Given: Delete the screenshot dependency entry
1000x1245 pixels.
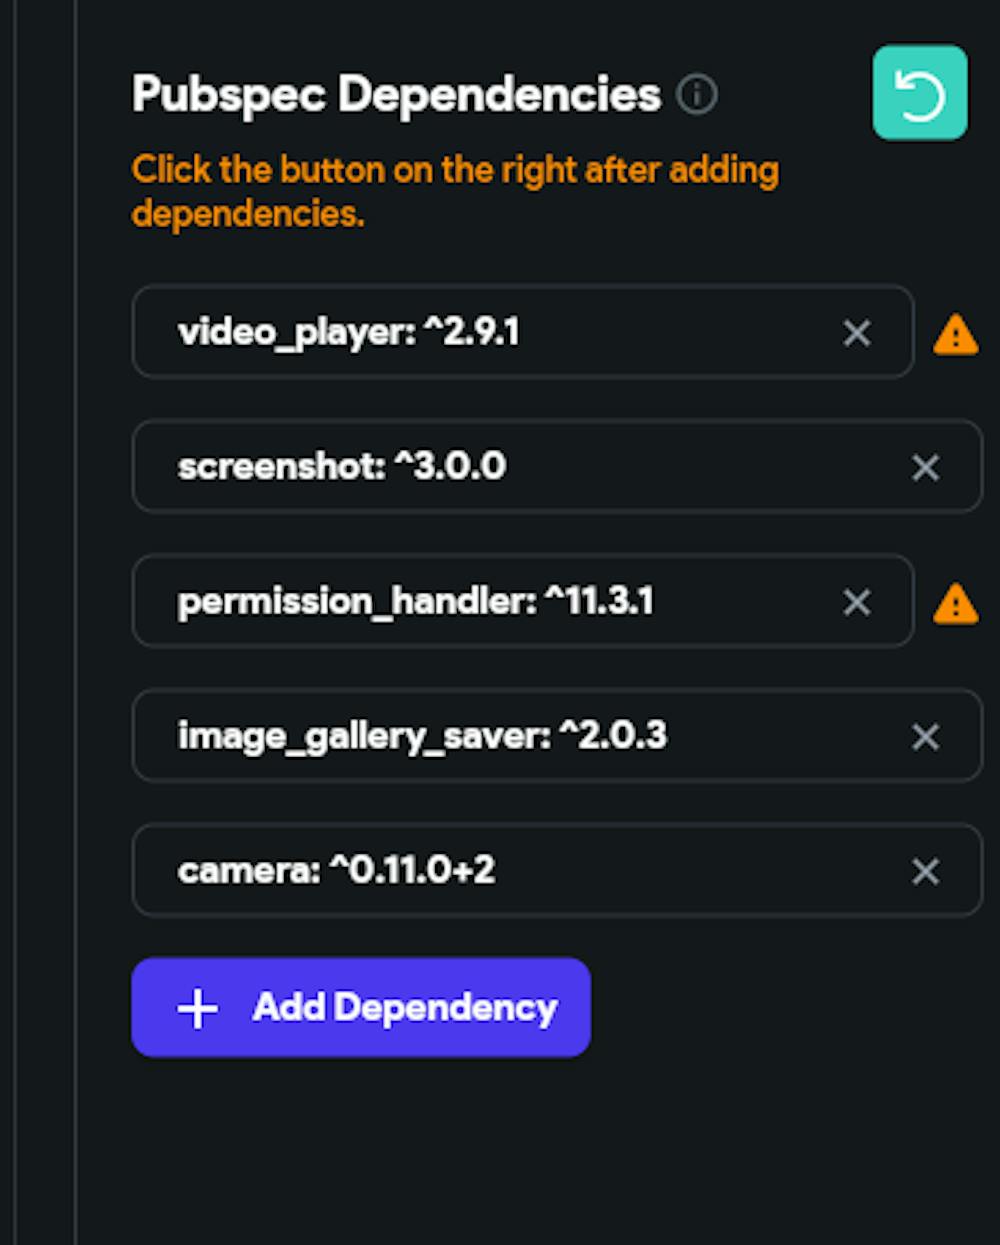Looking at the screenshot, I should pyautogui.click(x=926, y=467).
